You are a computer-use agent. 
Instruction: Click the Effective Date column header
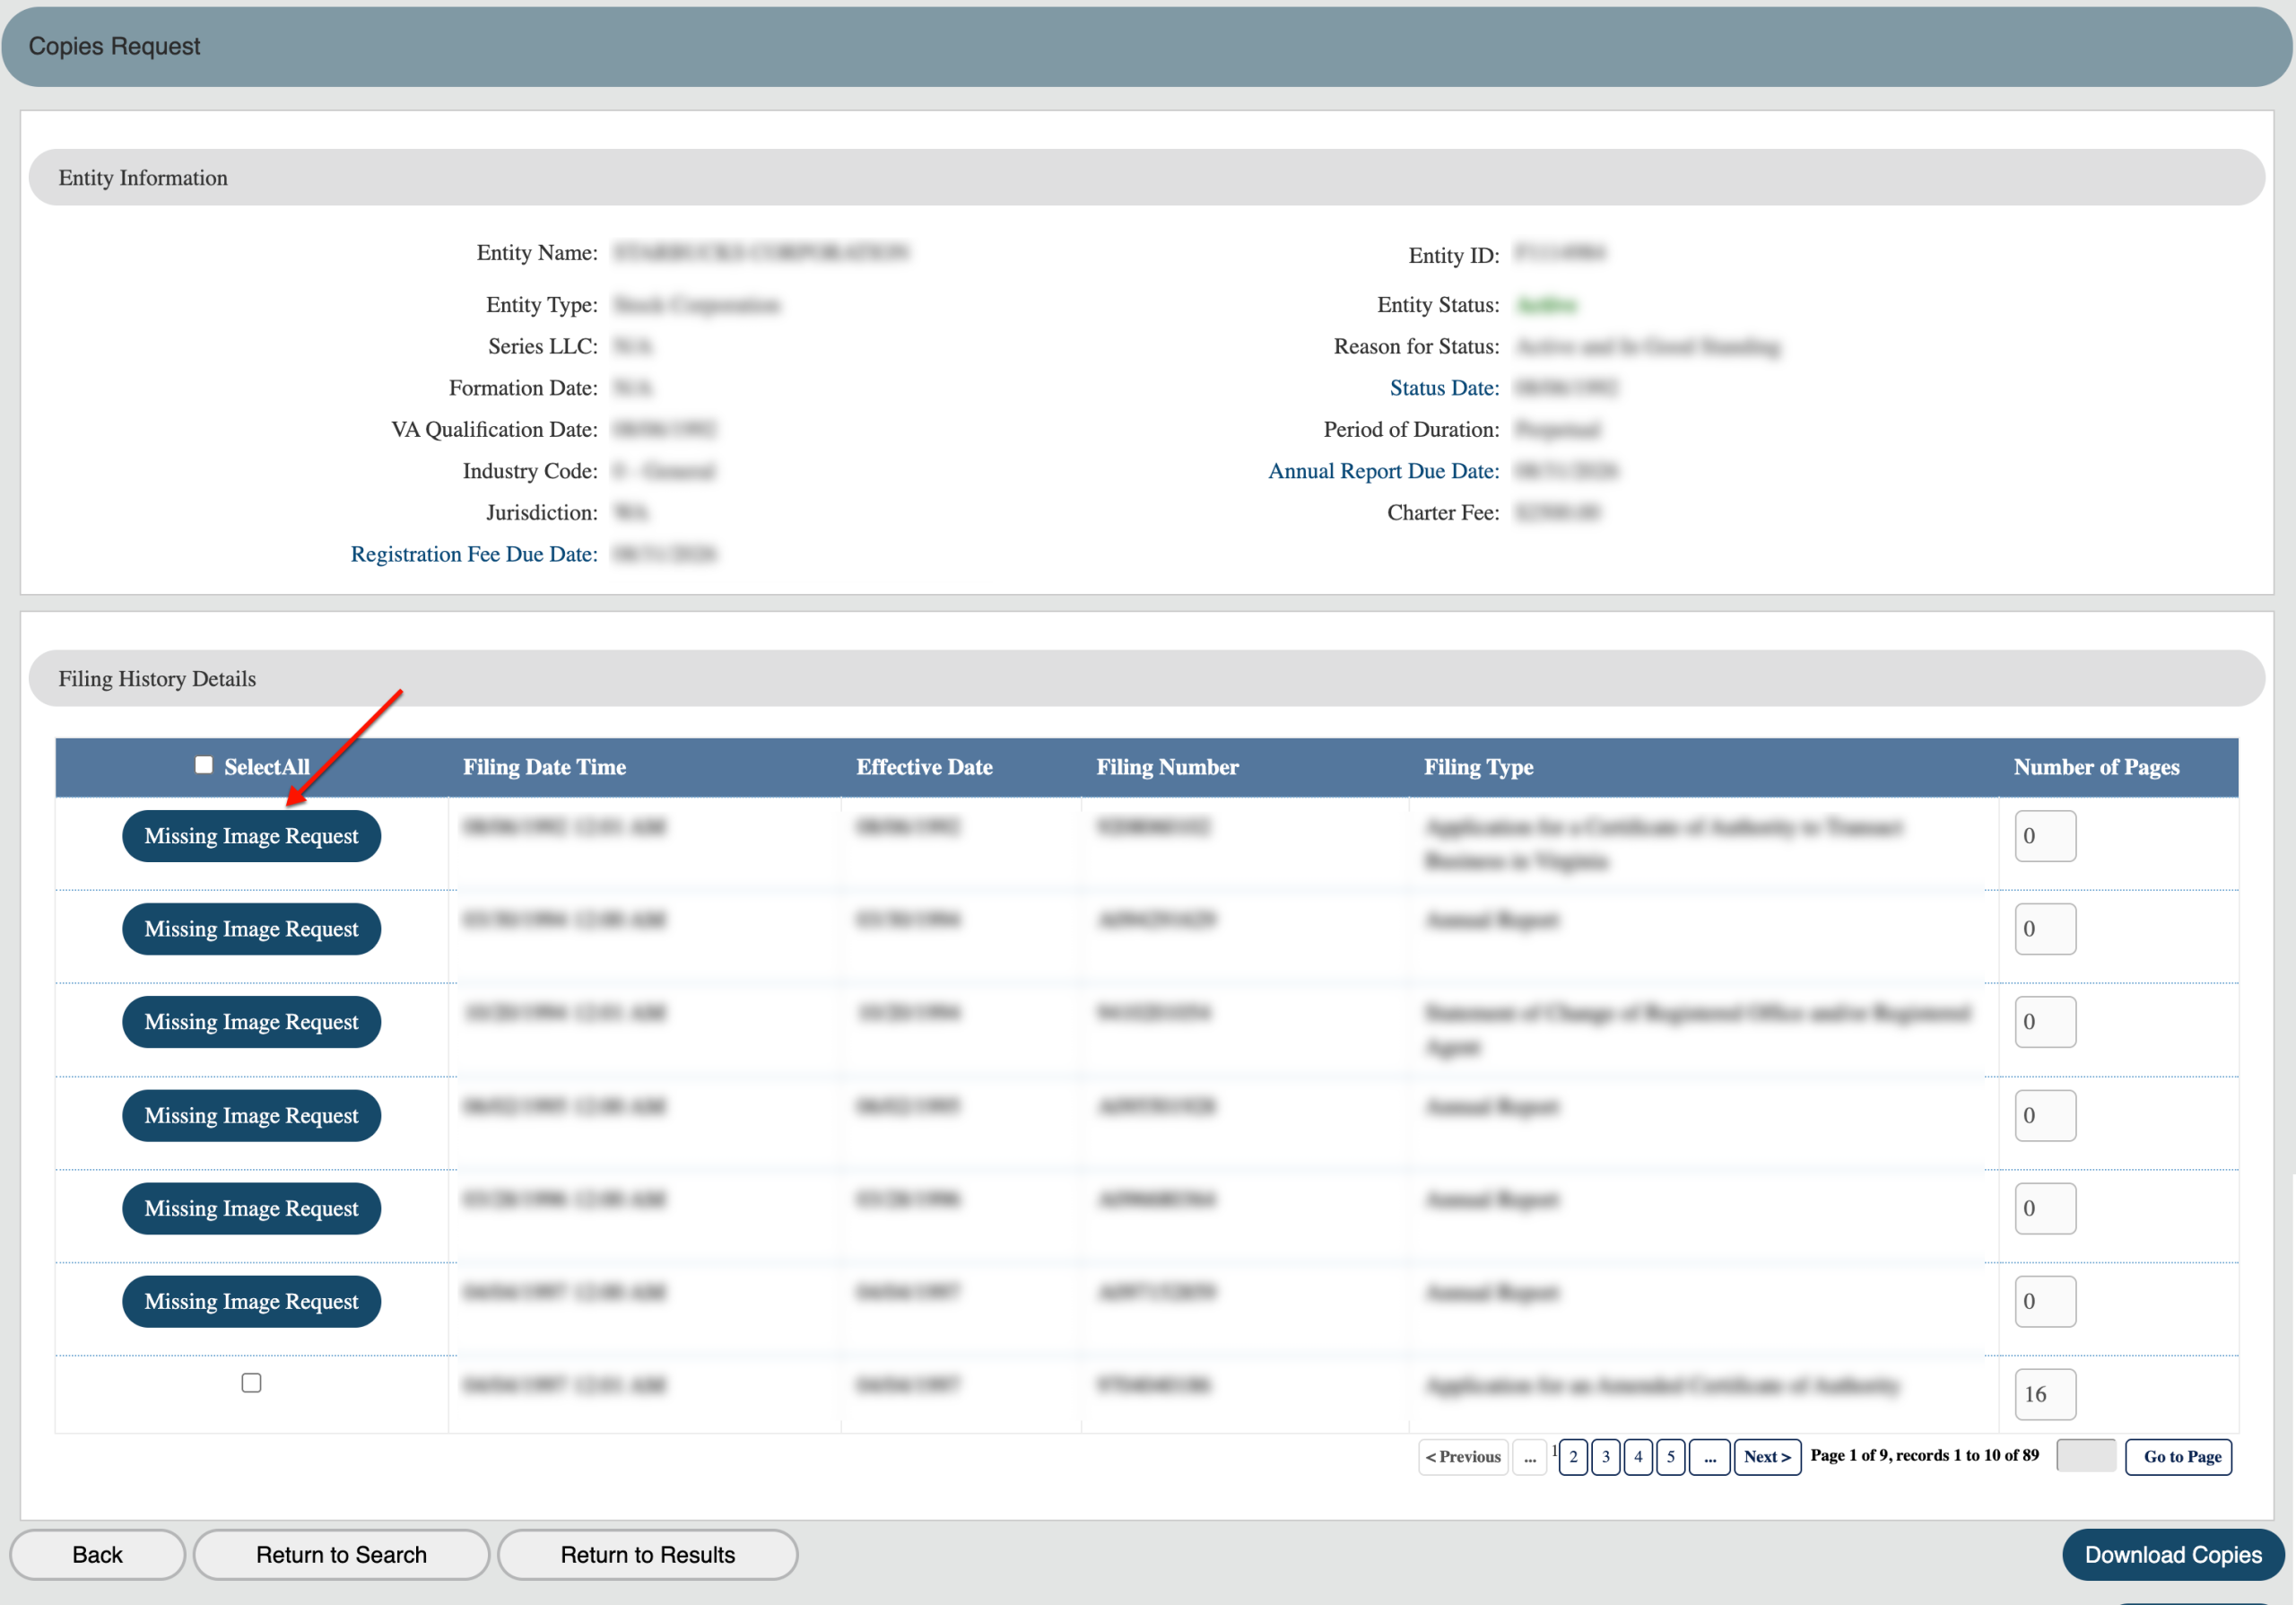coord(924,767)
